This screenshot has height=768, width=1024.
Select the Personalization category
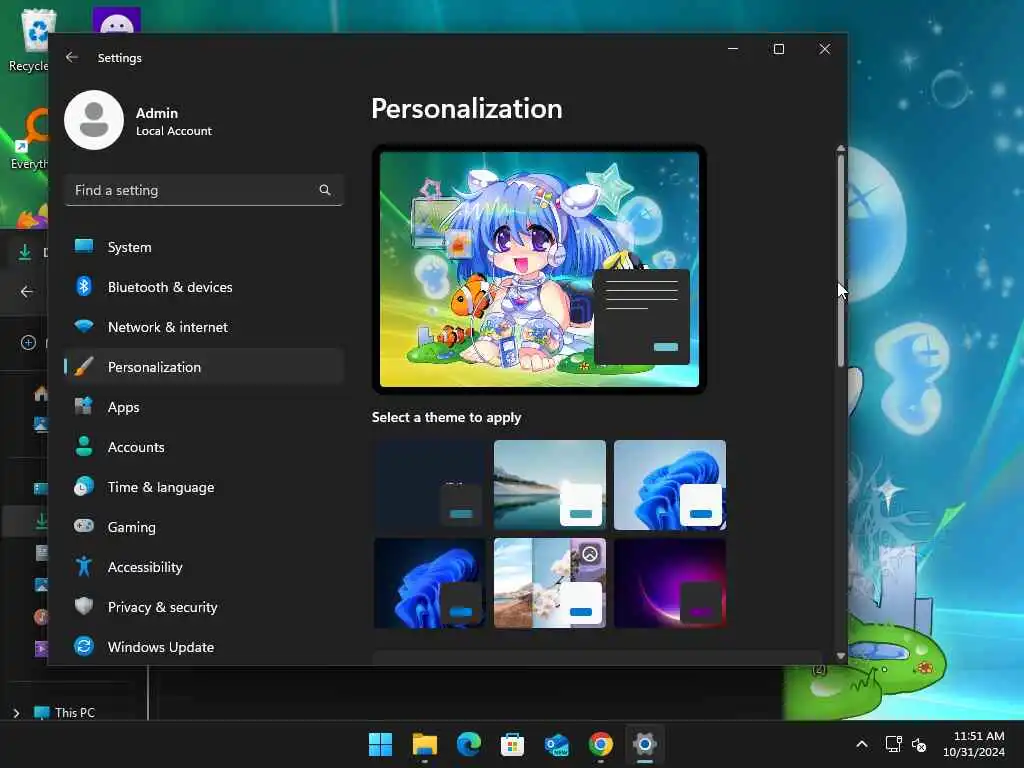coord(204,366)
